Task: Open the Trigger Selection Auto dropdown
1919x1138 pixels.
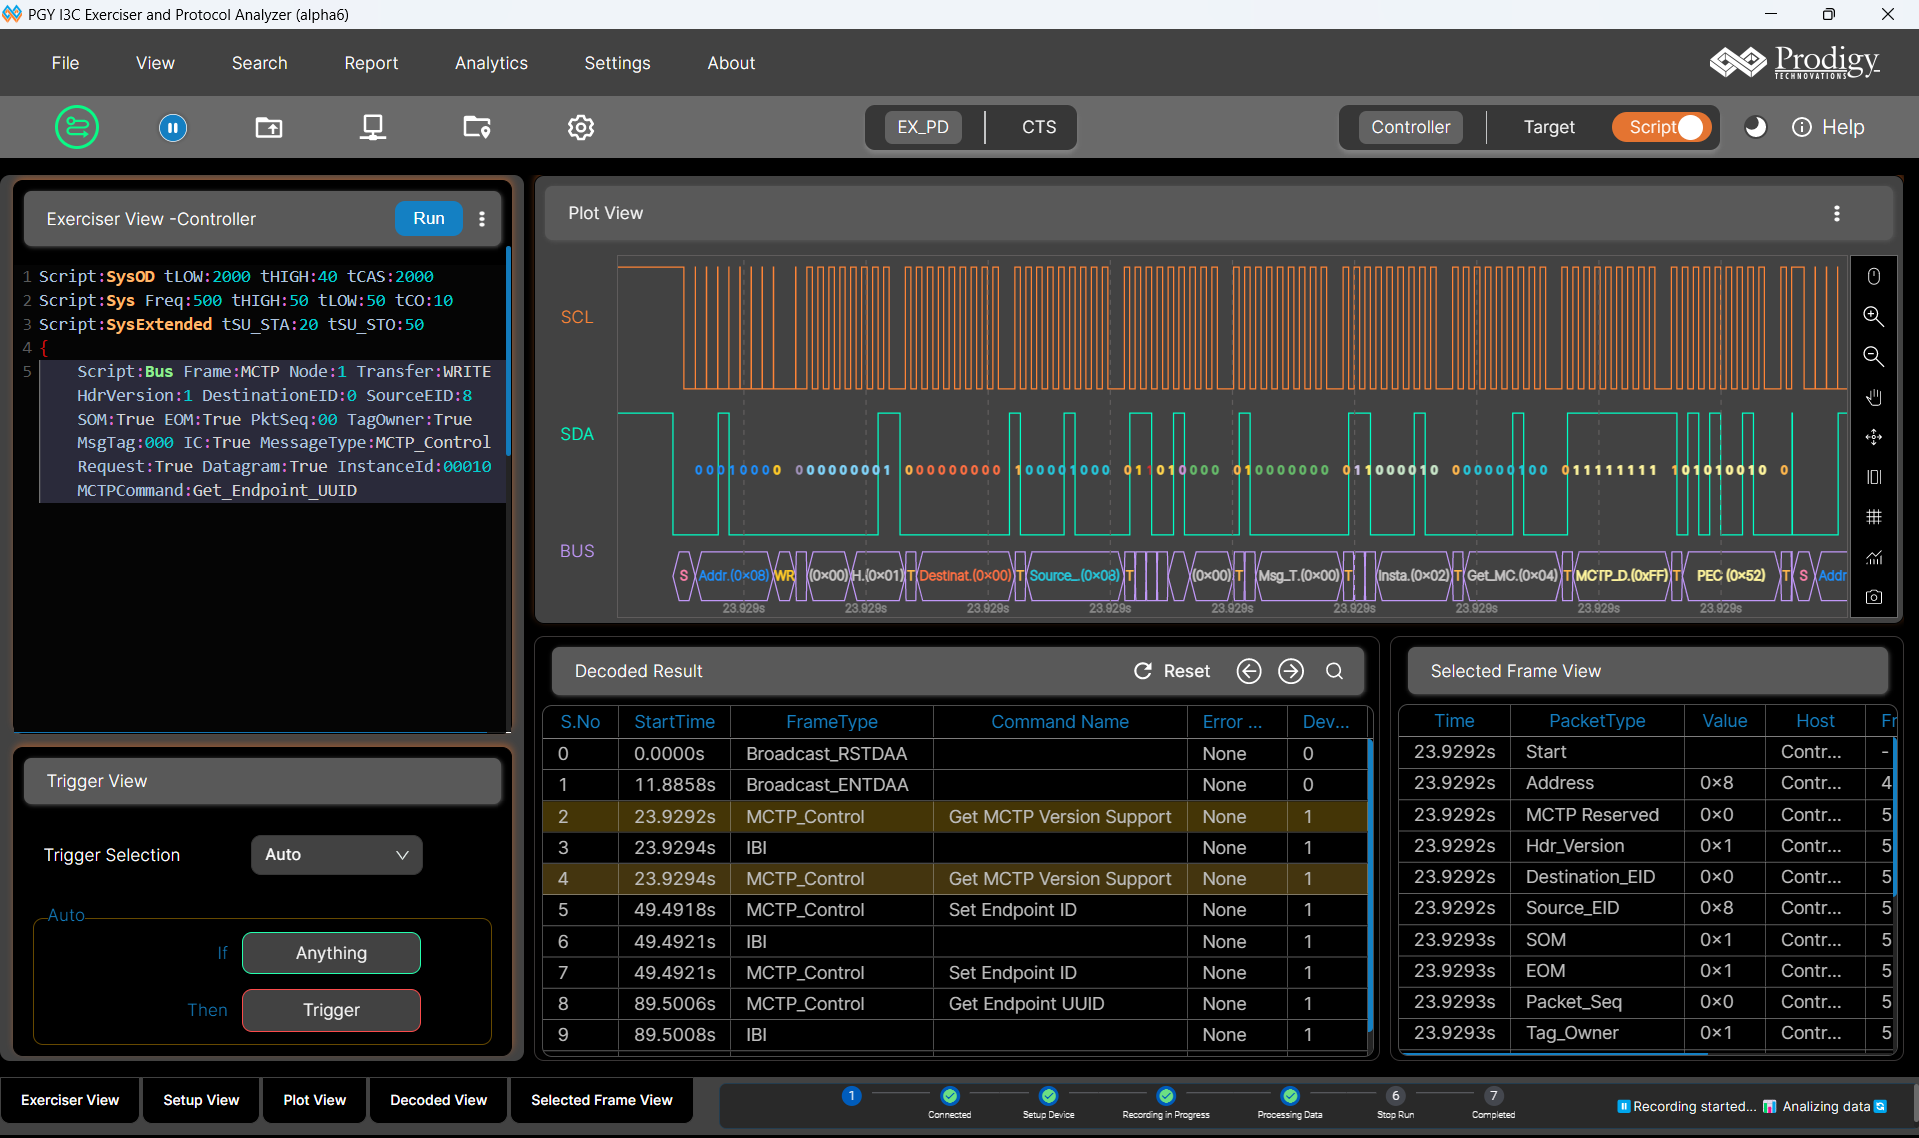Action: [x=336, y=855]
